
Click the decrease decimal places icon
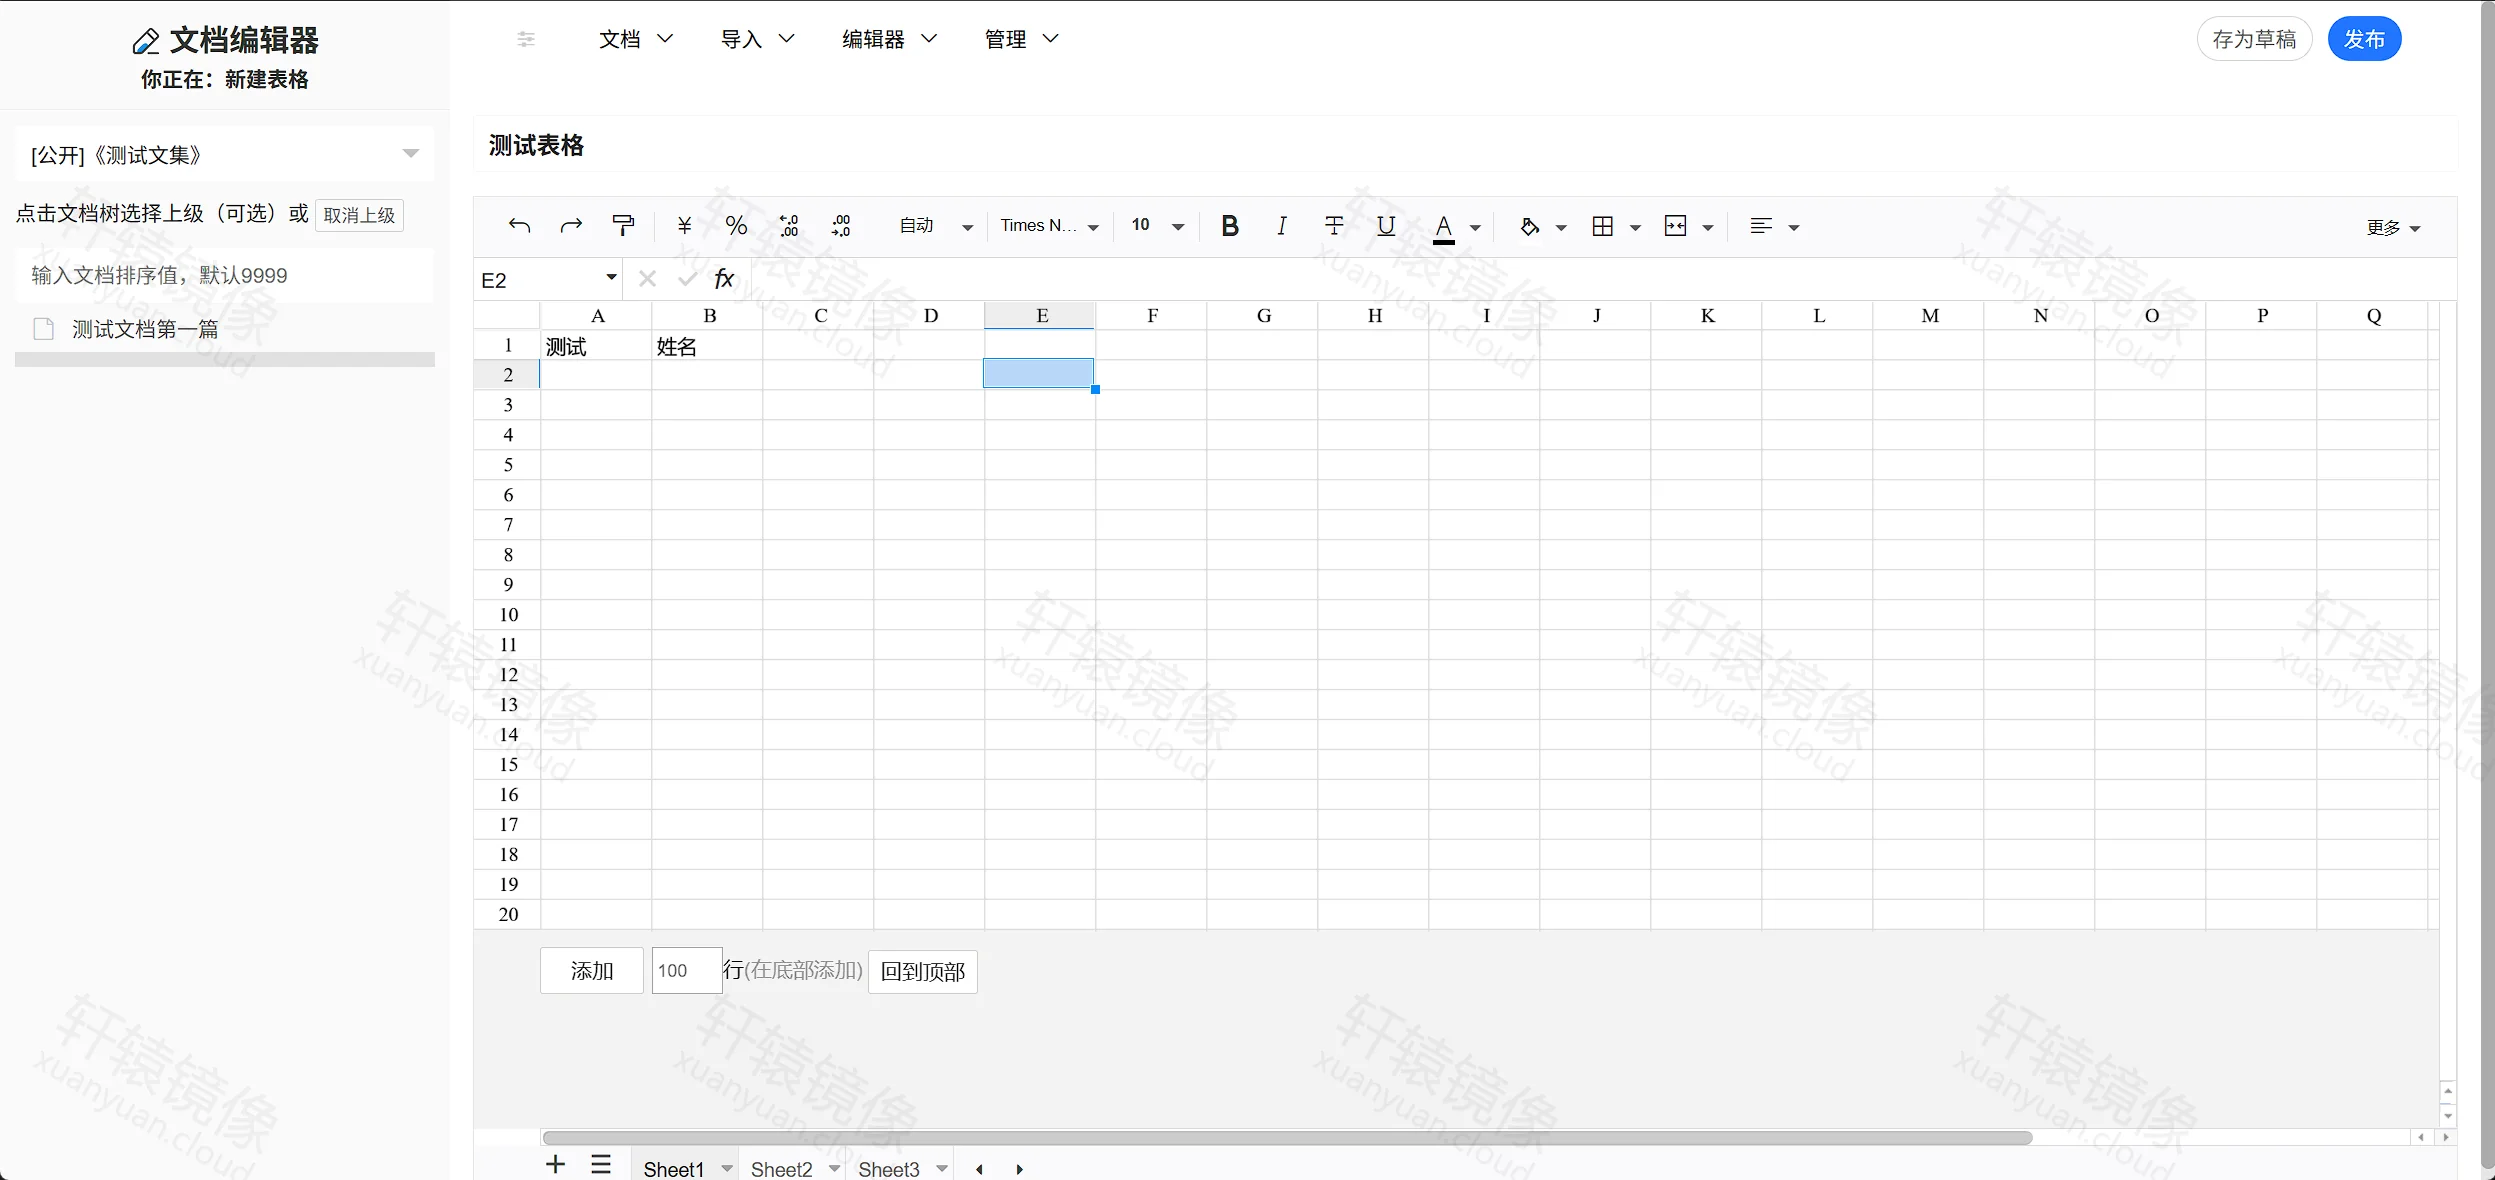(789, 226)
